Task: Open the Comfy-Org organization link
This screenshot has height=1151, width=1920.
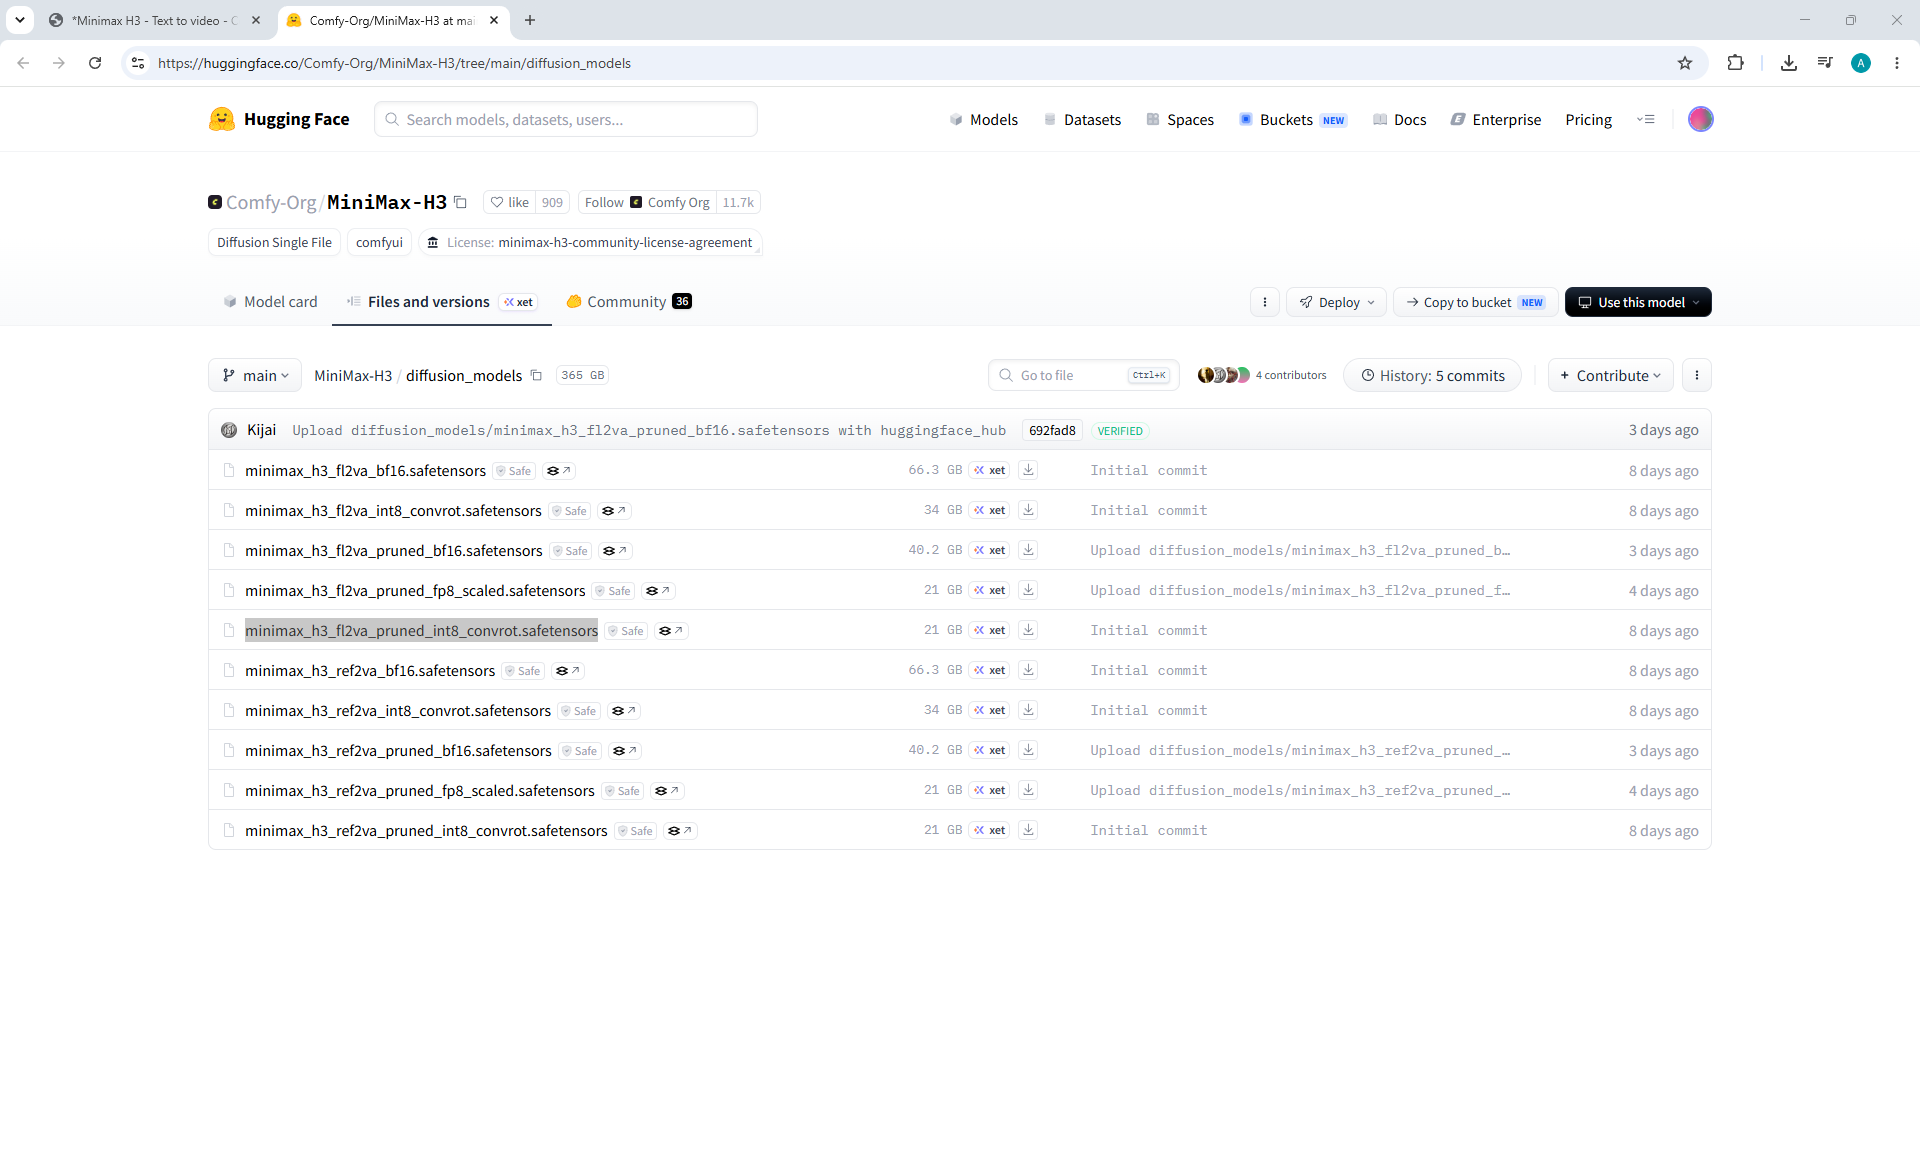Action: click(x=270, y=202)
